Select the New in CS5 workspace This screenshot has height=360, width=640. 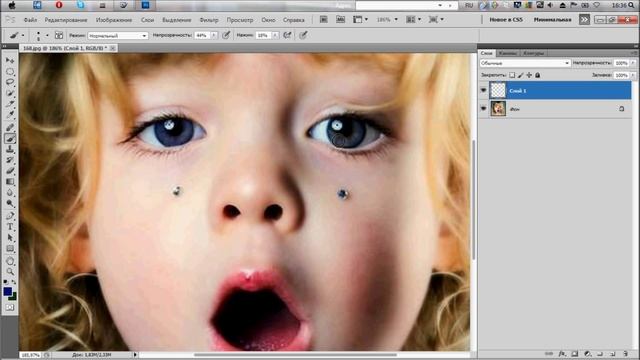[x=506, y=19]
